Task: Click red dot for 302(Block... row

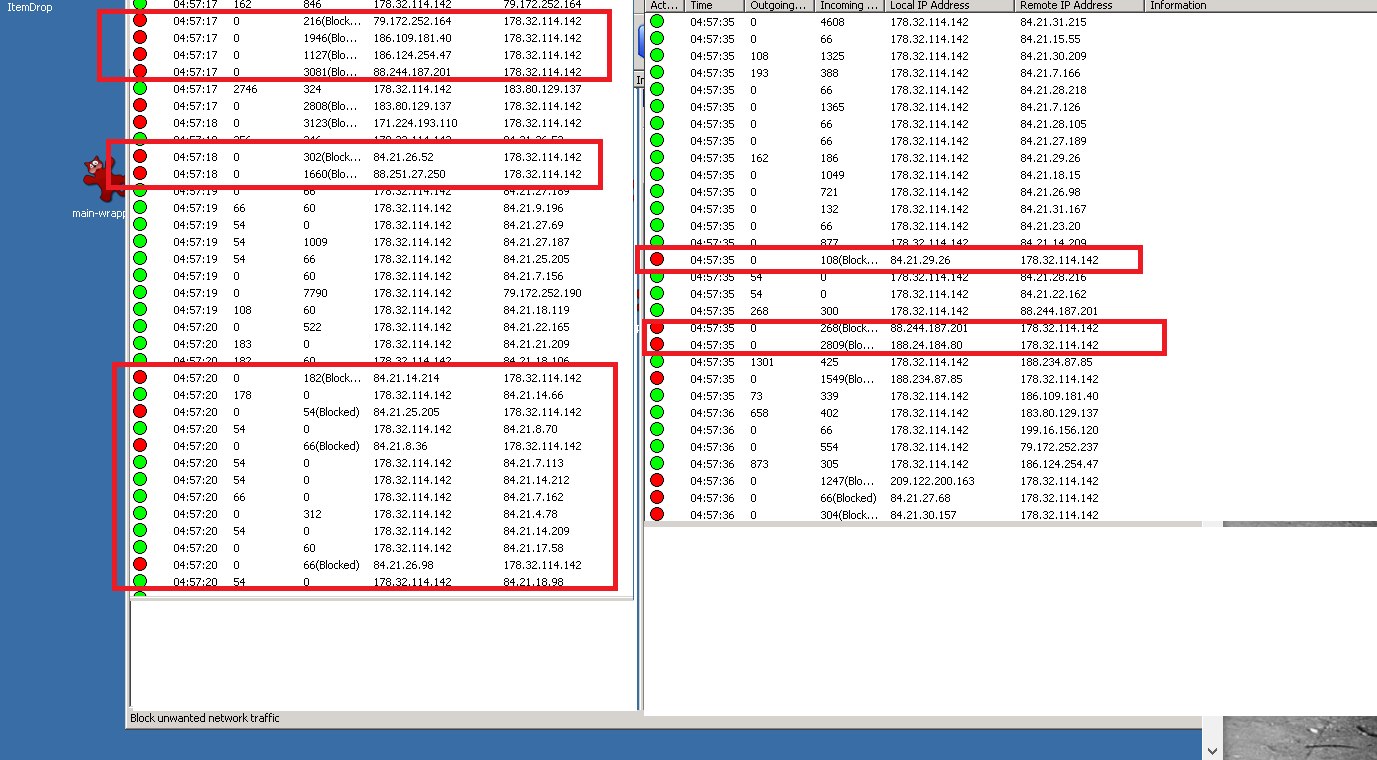Action: pyautogui.click(x=140, y=156)
